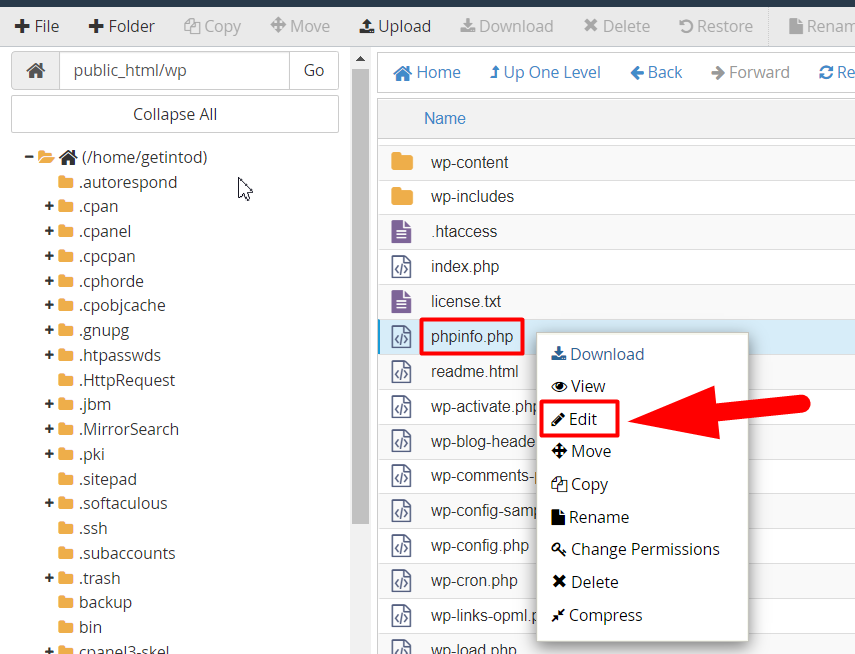The height and width of the screenshot is (654, 855).
Task: Choose Compress from the context menu
Action: [x=597, y=615]
